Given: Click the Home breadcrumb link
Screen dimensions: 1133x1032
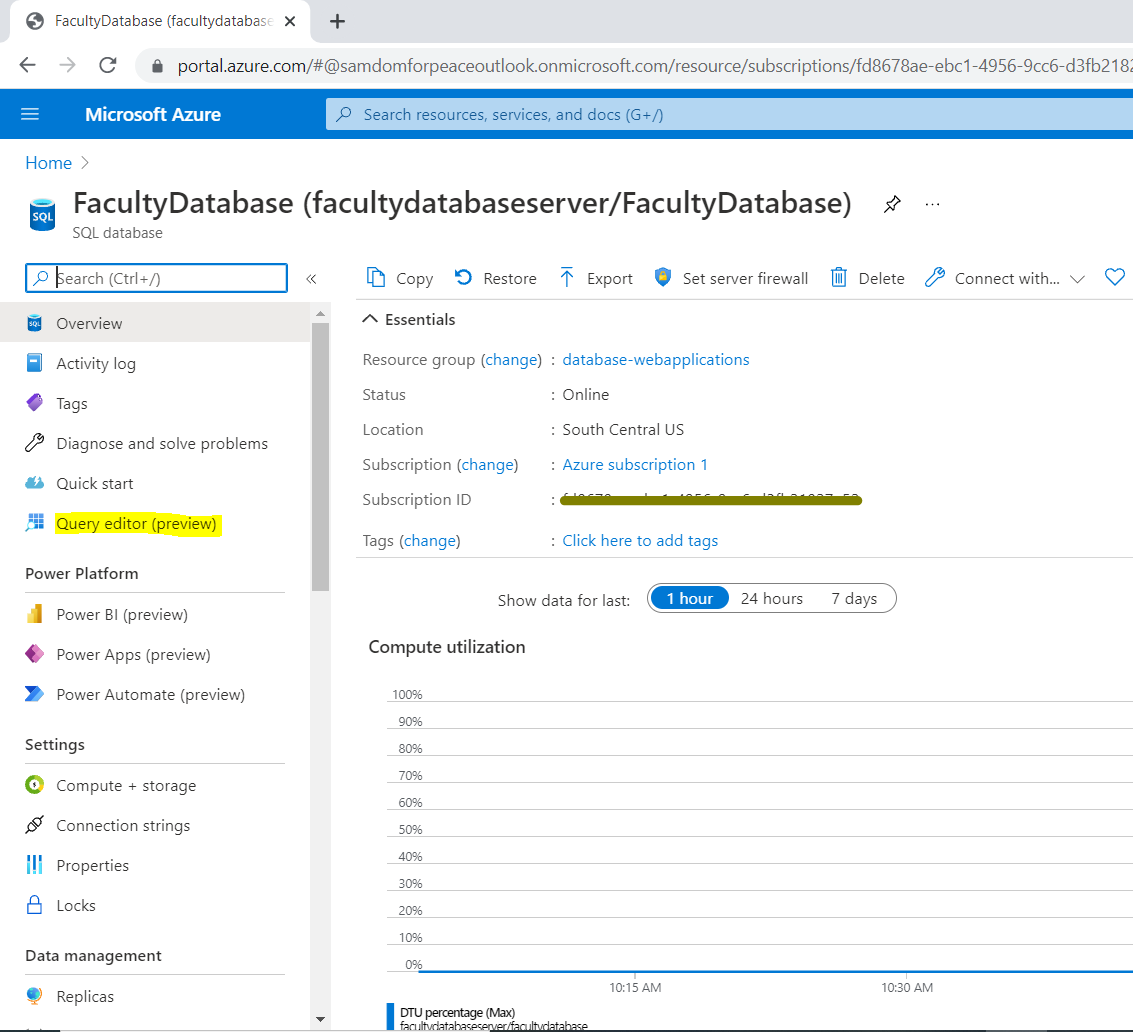Looking at the screenshot, I should (x=48, y=163).
